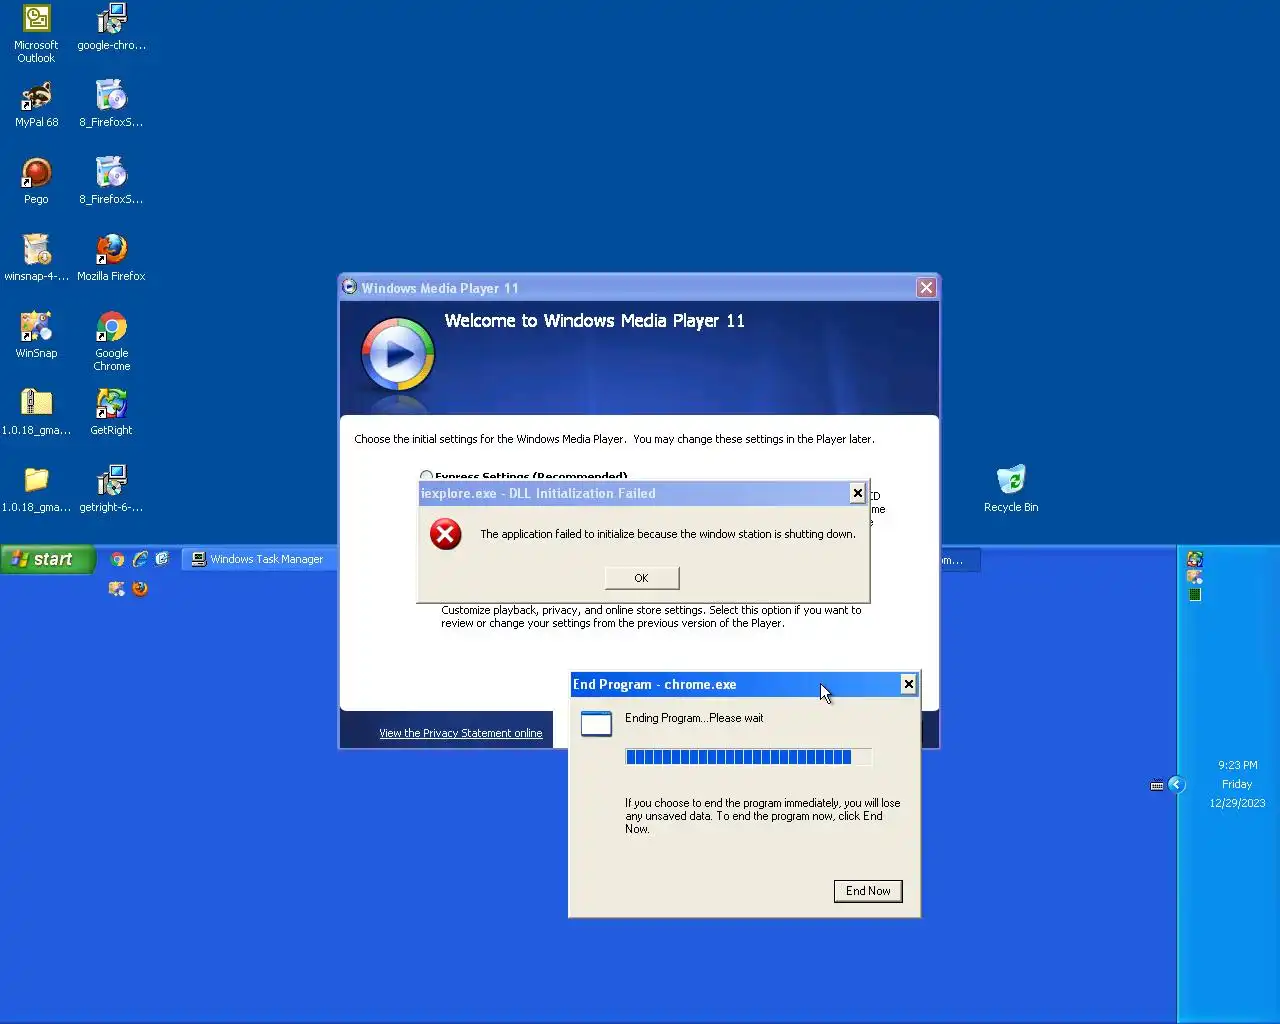1280x1024 pixels.
Task: Click the green CPU usage tray icon
Action: 1194,594
